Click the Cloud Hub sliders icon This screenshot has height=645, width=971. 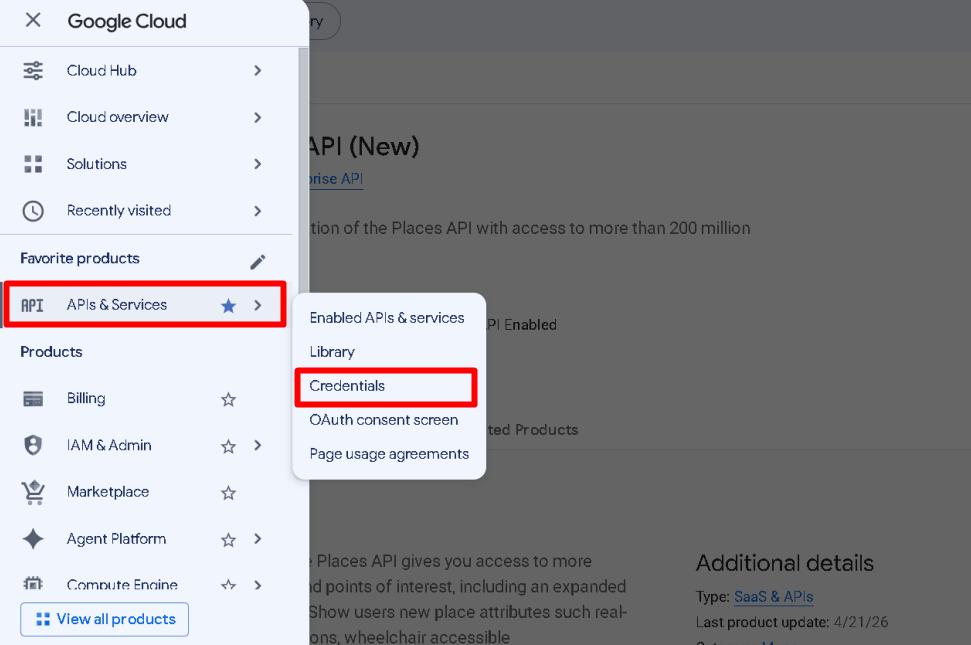pos(33,71)
